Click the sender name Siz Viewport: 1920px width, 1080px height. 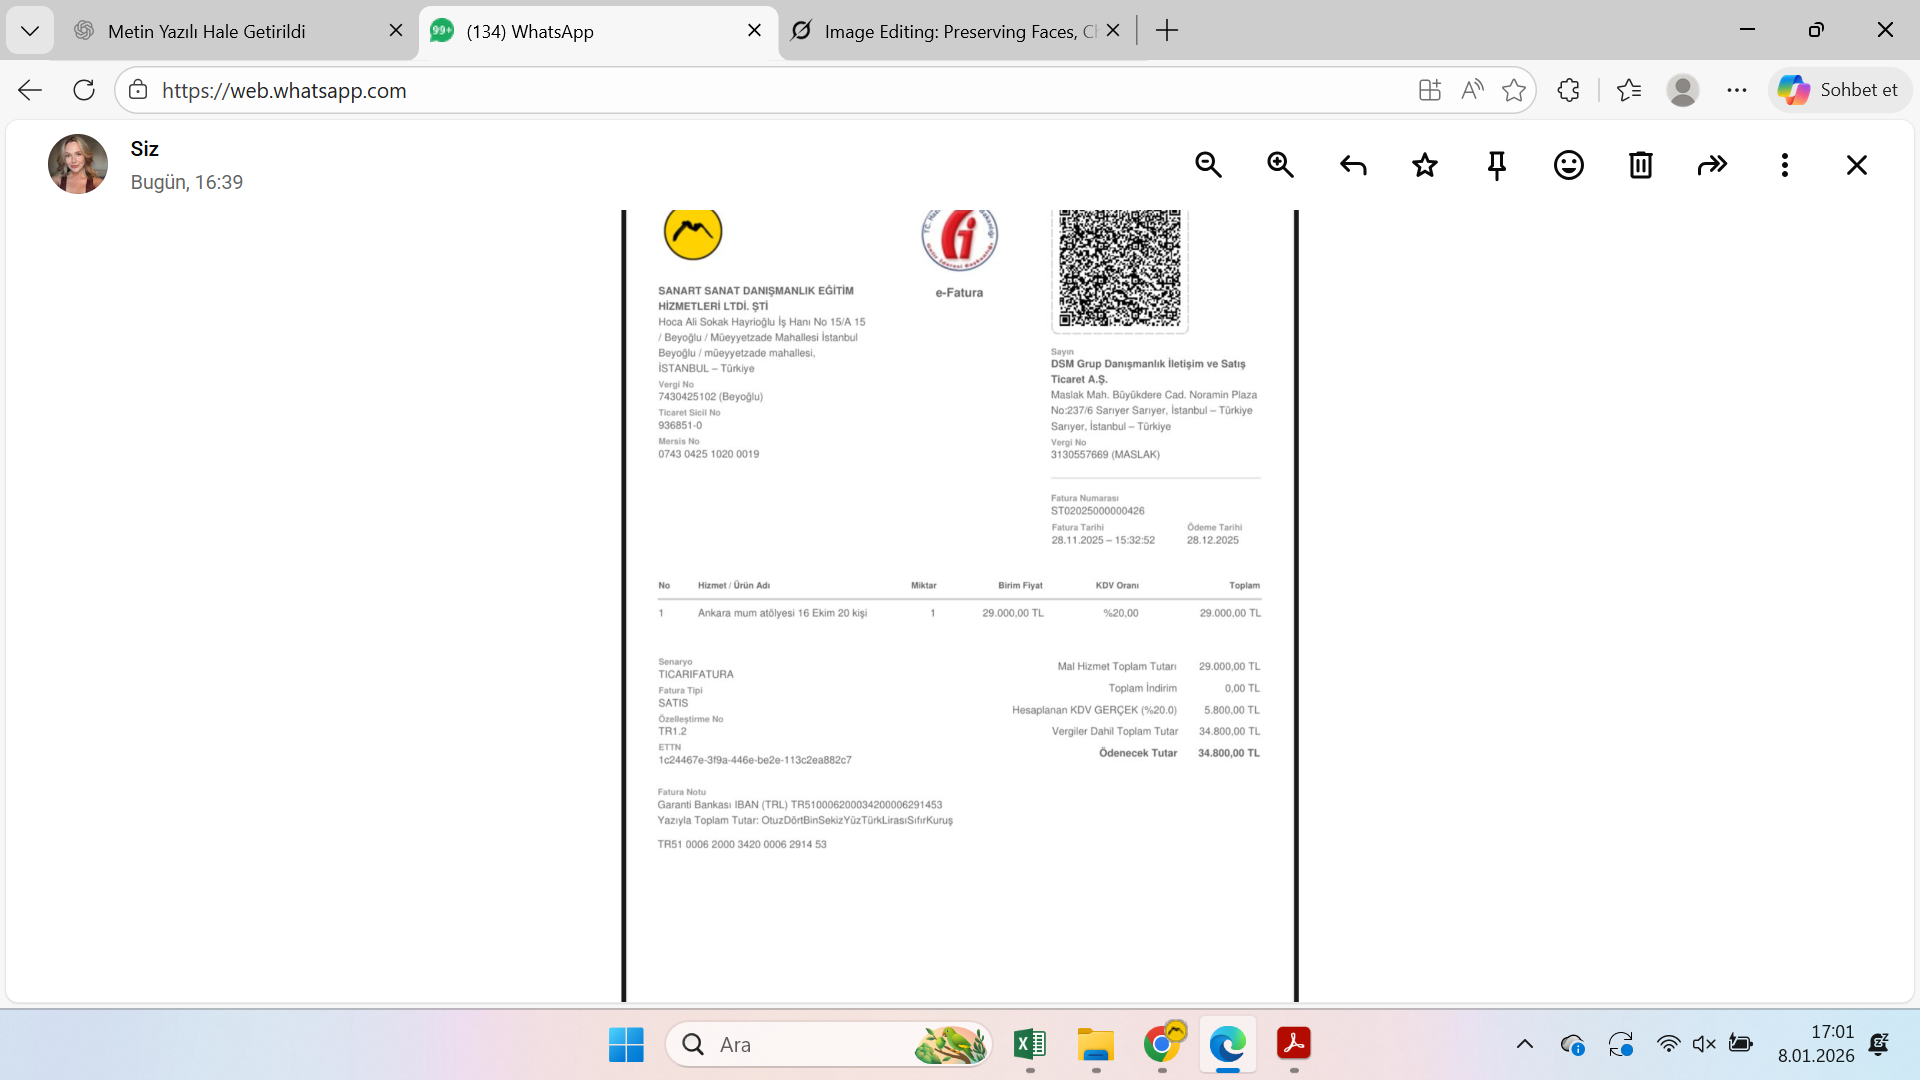145,149
